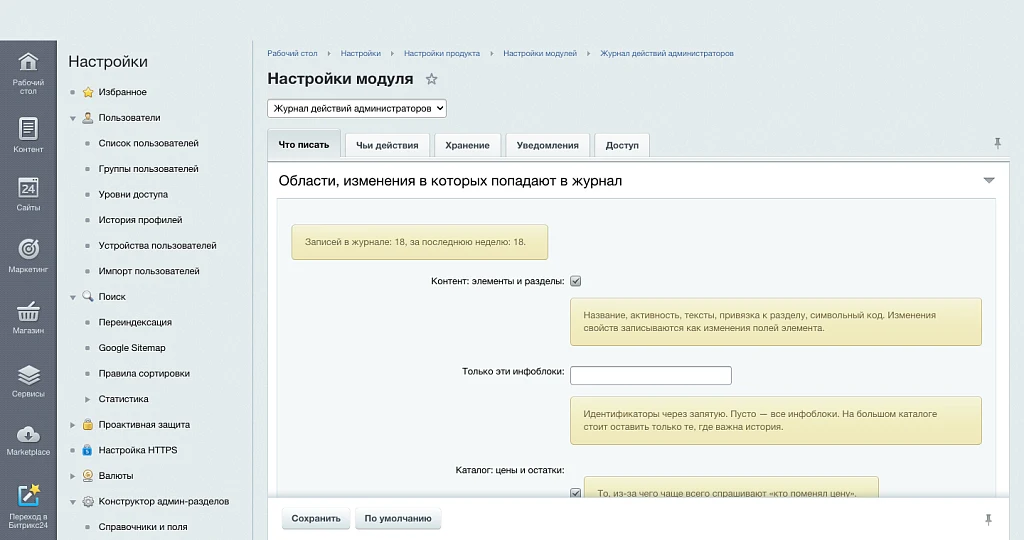Open Группы пользователей in the tree
This screenshot has width=1024, height=540.
tap(148, 168)
